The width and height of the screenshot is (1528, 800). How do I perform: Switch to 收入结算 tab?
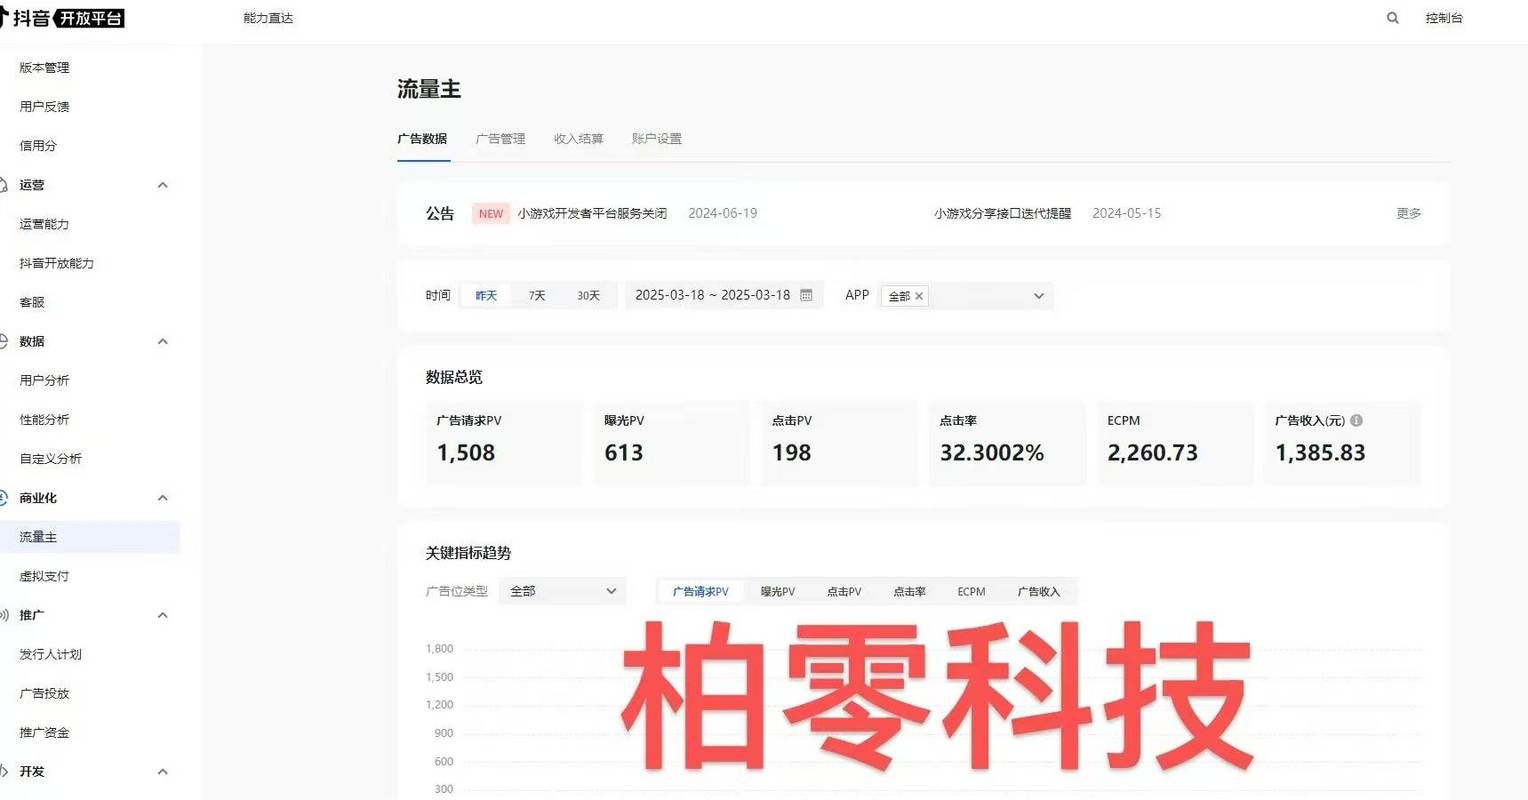pos(579,139)
